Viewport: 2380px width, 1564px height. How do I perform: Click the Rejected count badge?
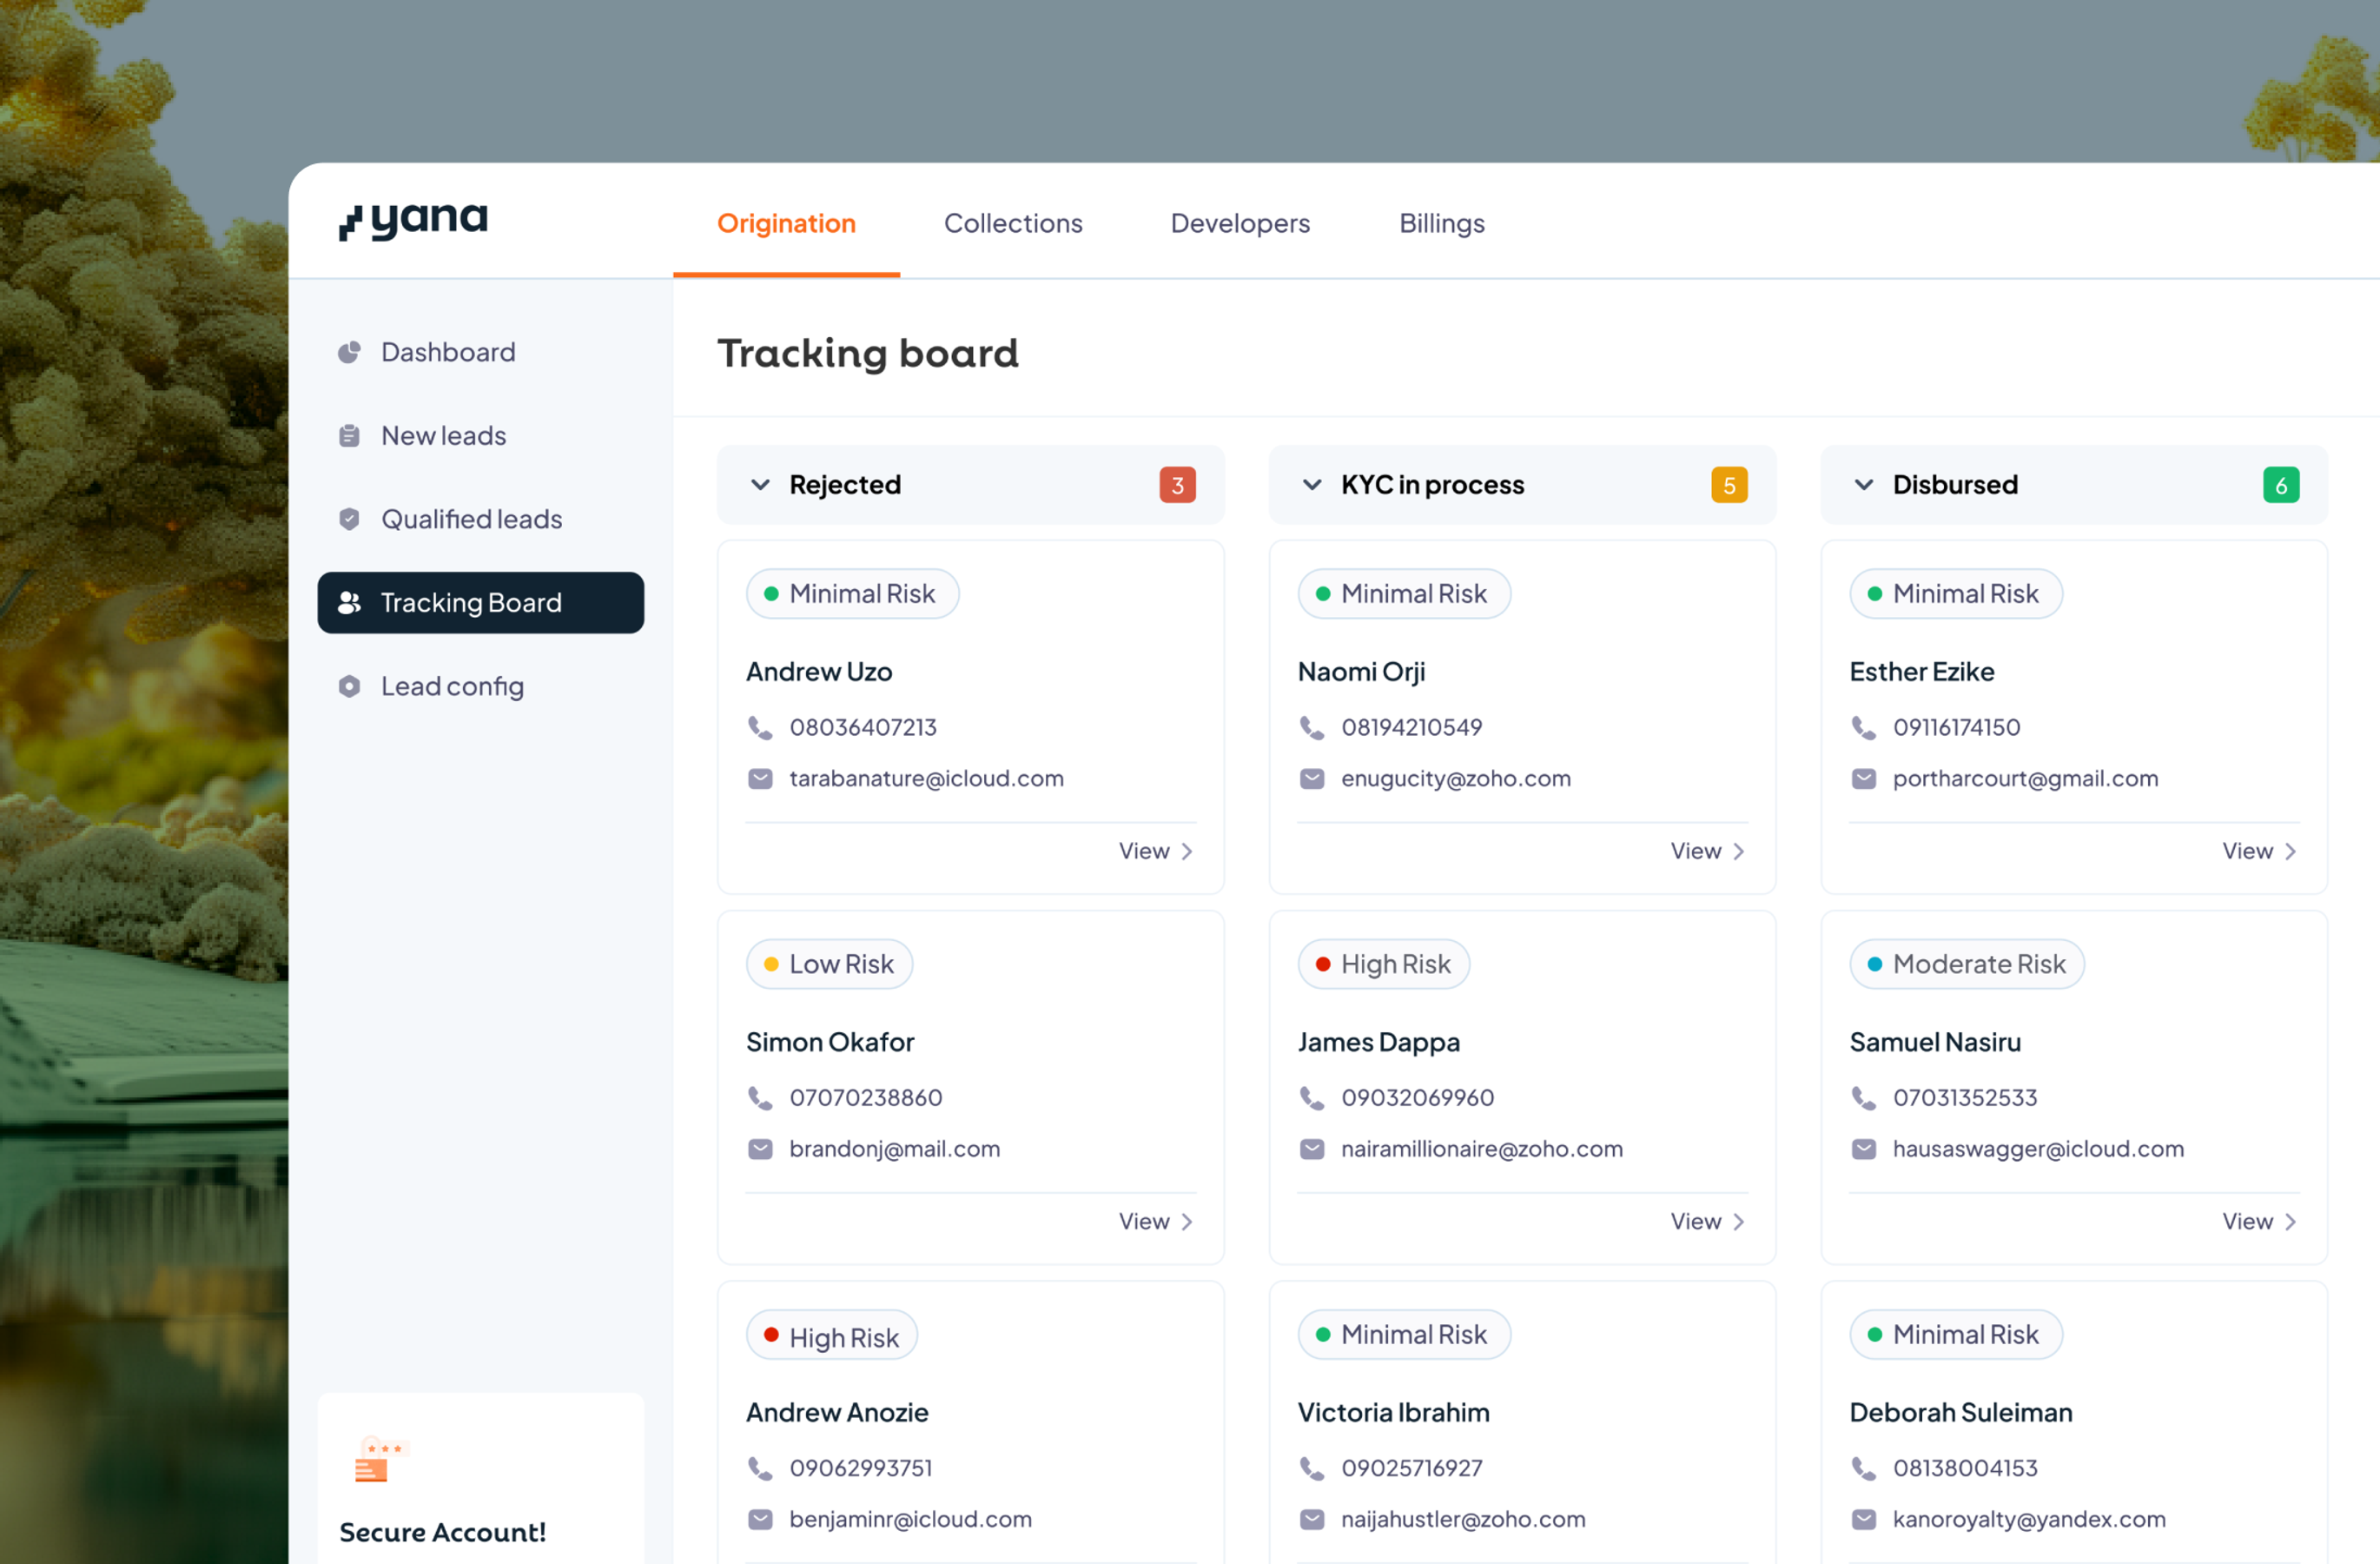(1177, 485)
